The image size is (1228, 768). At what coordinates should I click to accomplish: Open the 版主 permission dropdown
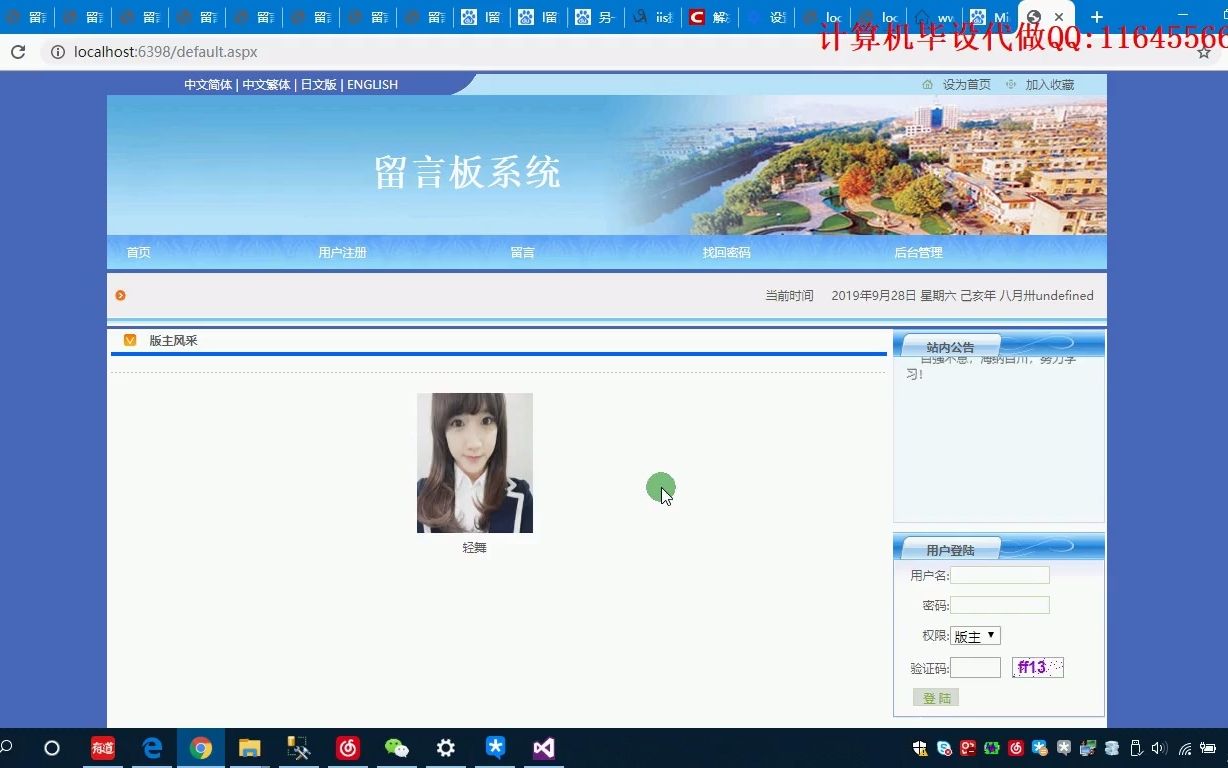[x=974, y=635]
